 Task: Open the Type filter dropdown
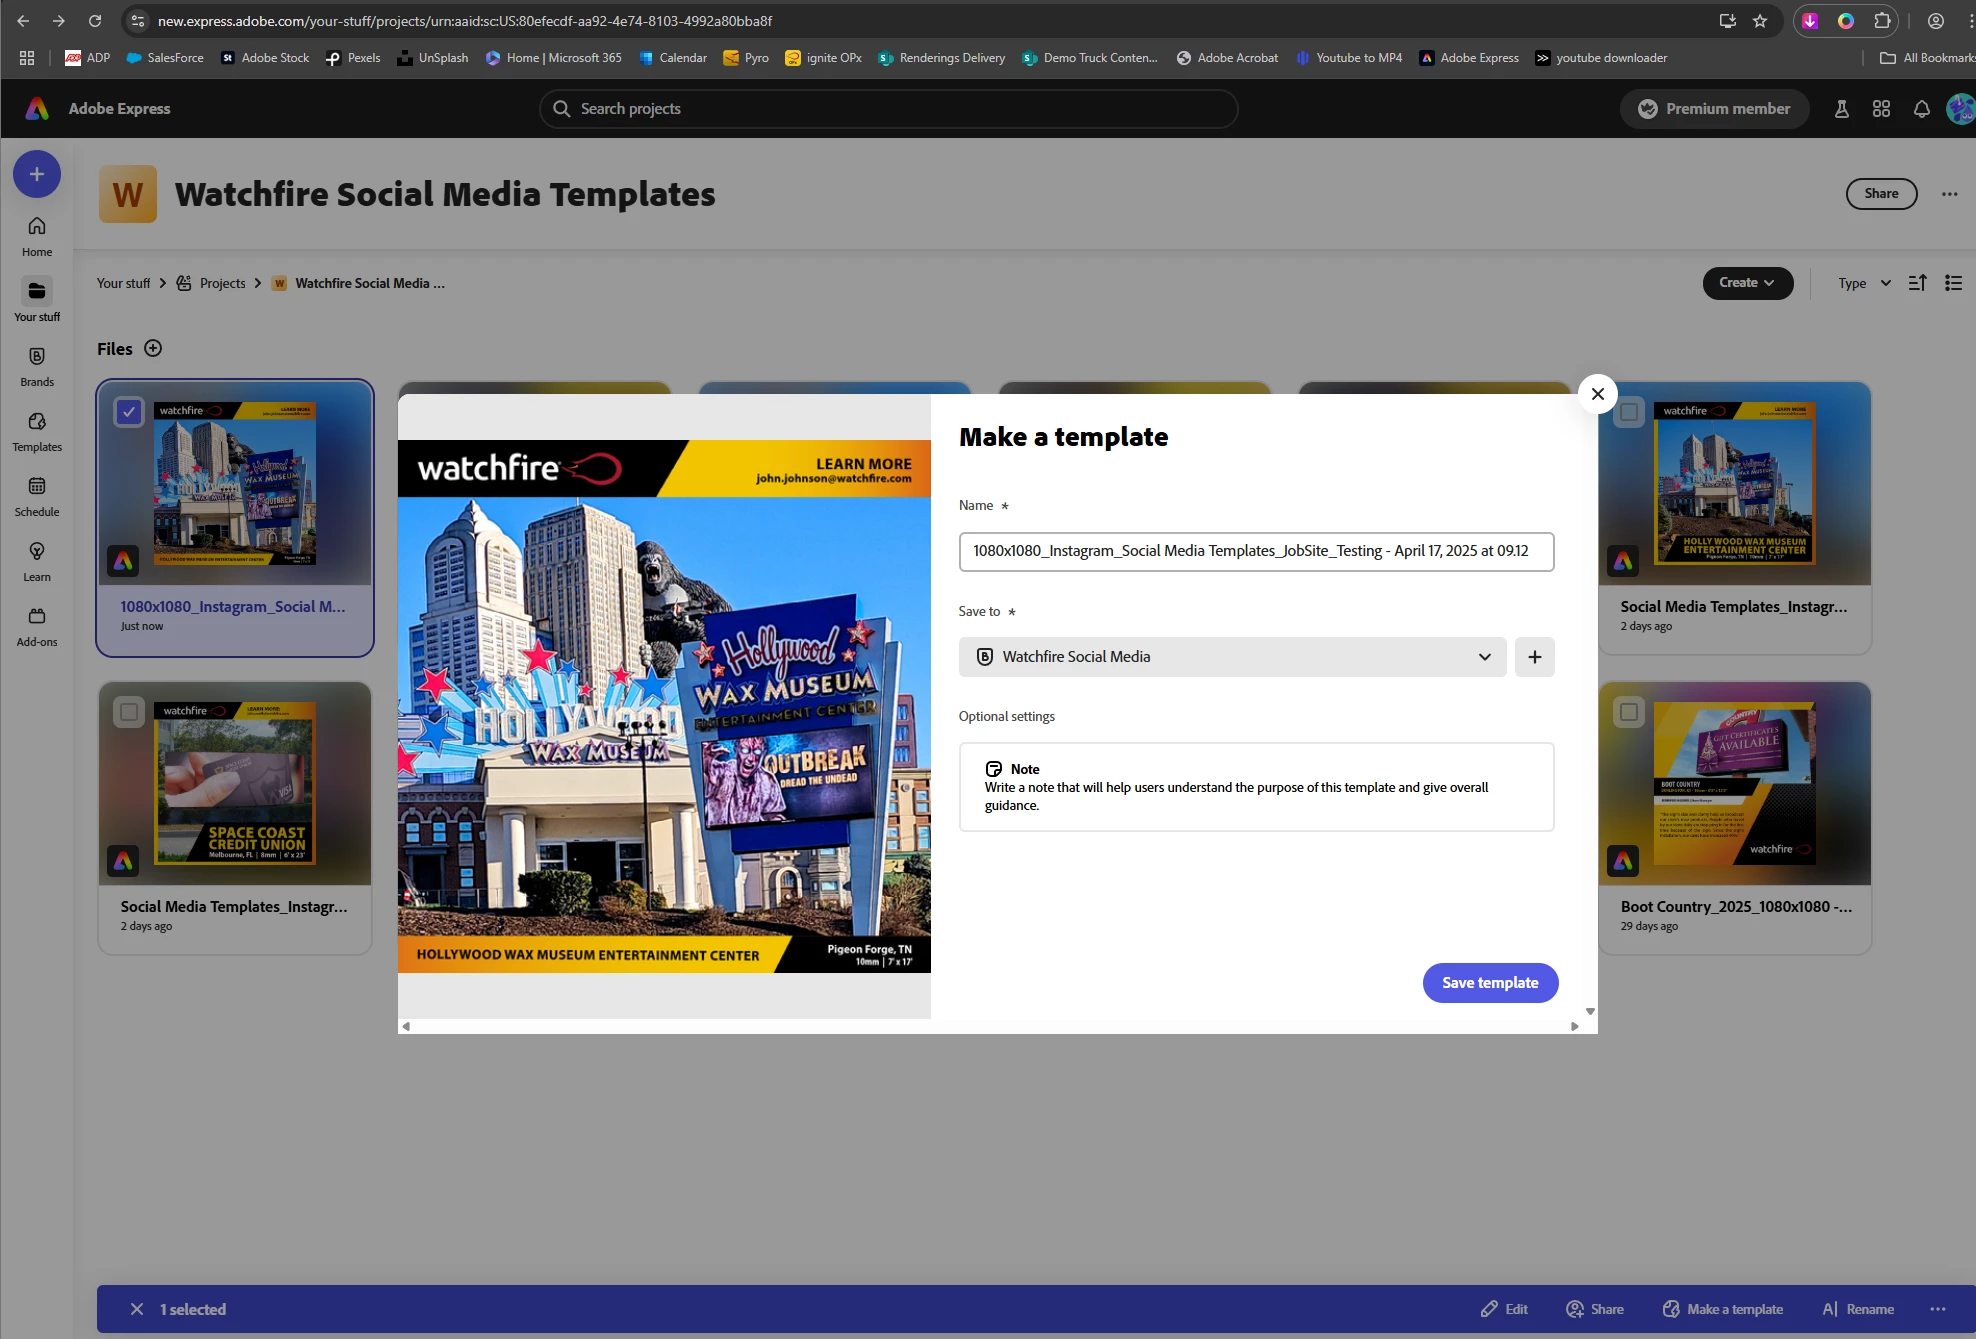coord(1864,283)
